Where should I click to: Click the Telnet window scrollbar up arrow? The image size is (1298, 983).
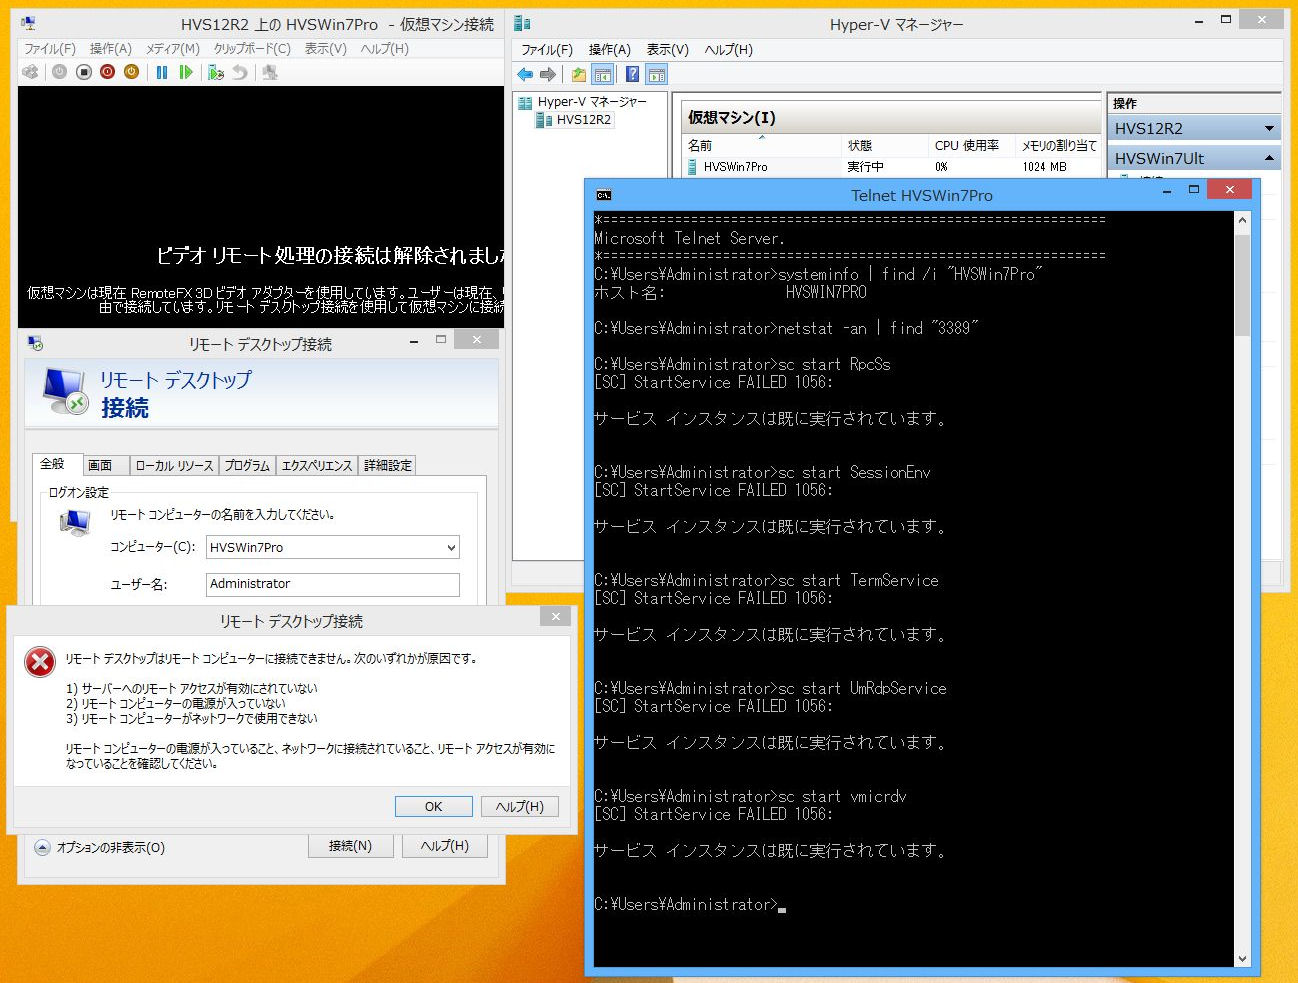coord(1242,220)
